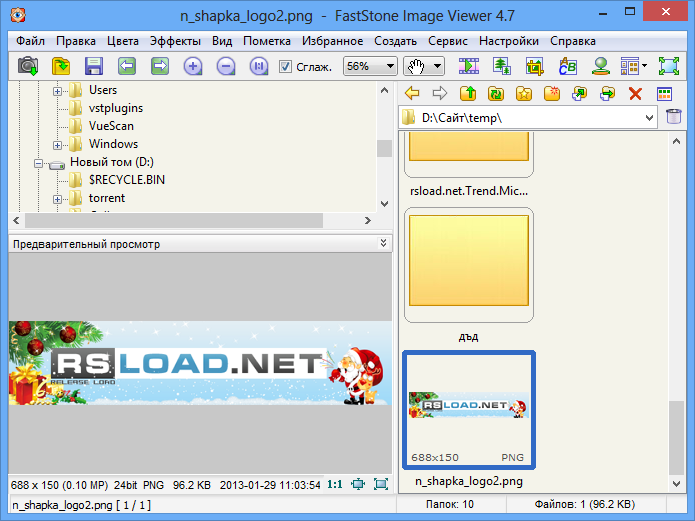695x521 pixels.
Task: Open the Правка menu
Action: tap(76, 41)
